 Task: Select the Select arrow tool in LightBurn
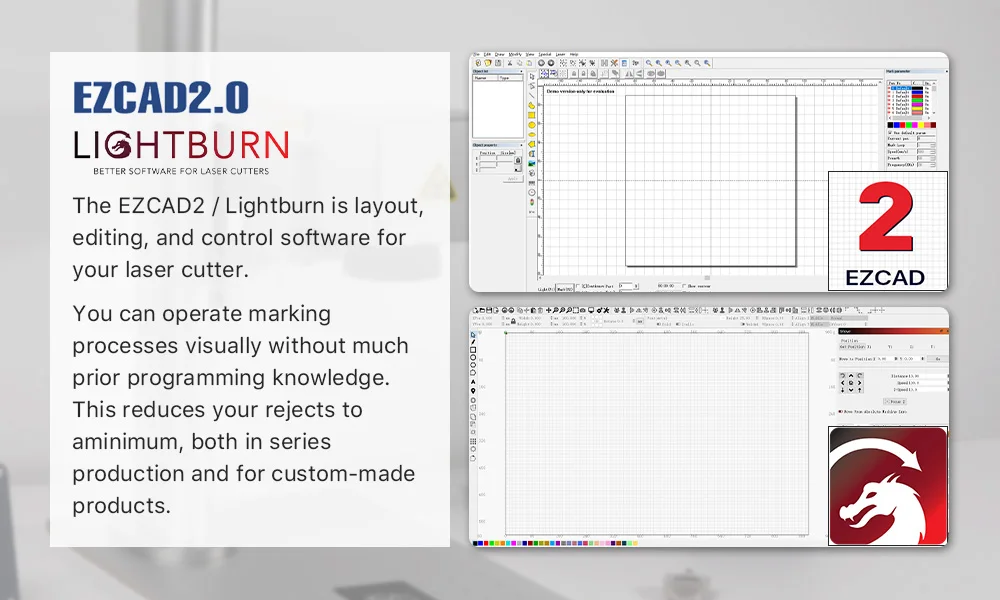pyautogui.click(x=473, y=335)
